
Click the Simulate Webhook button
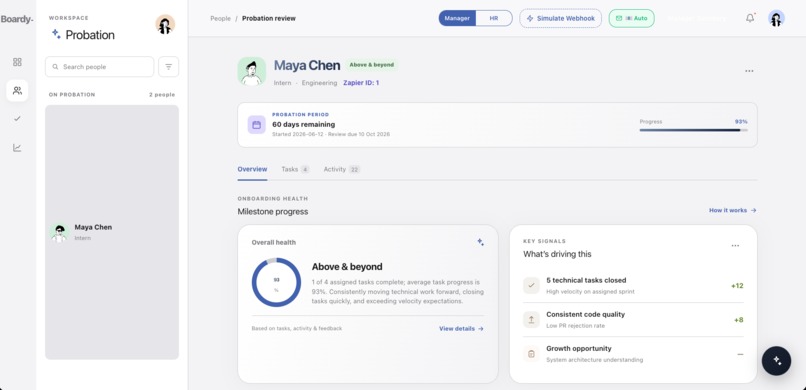(560, 18)
